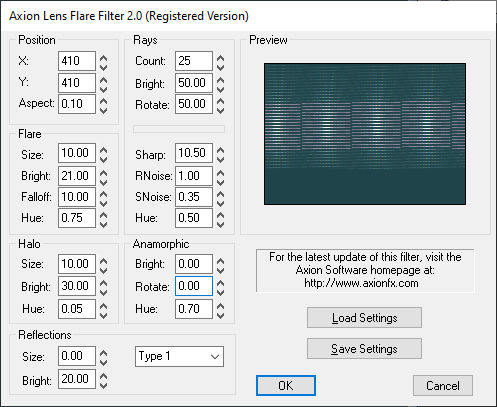Increase Rays Rotate with up arrow

click(220, 101)
